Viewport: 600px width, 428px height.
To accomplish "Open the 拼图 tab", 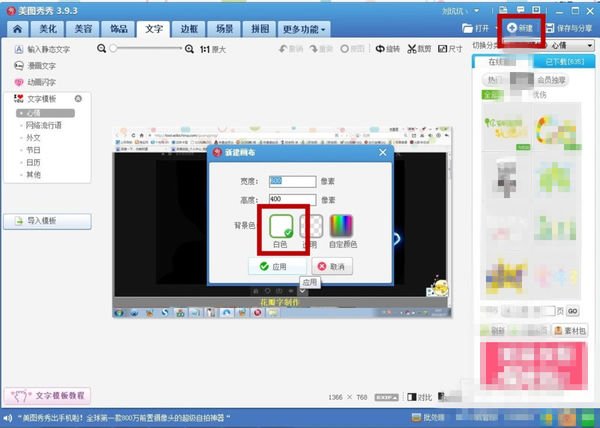I will 260,29.
